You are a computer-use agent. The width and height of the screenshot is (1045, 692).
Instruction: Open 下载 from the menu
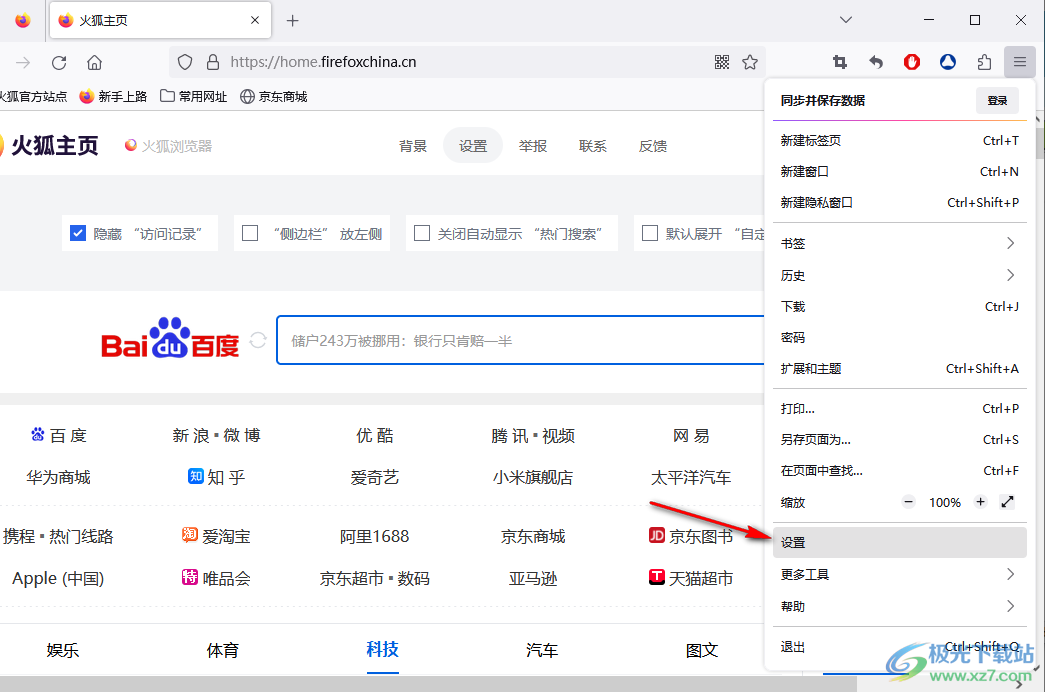899,307
